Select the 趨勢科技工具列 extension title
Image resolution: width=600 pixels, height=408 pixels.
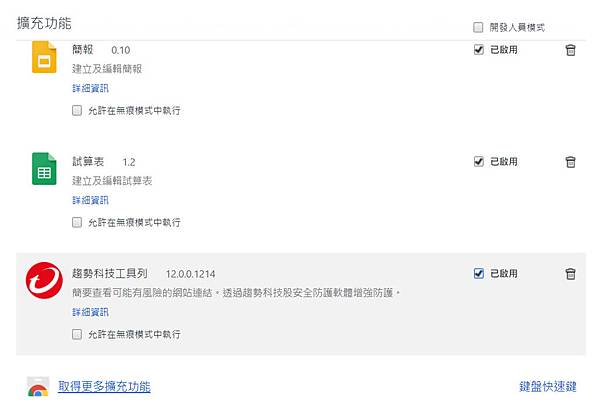(110, 273)
